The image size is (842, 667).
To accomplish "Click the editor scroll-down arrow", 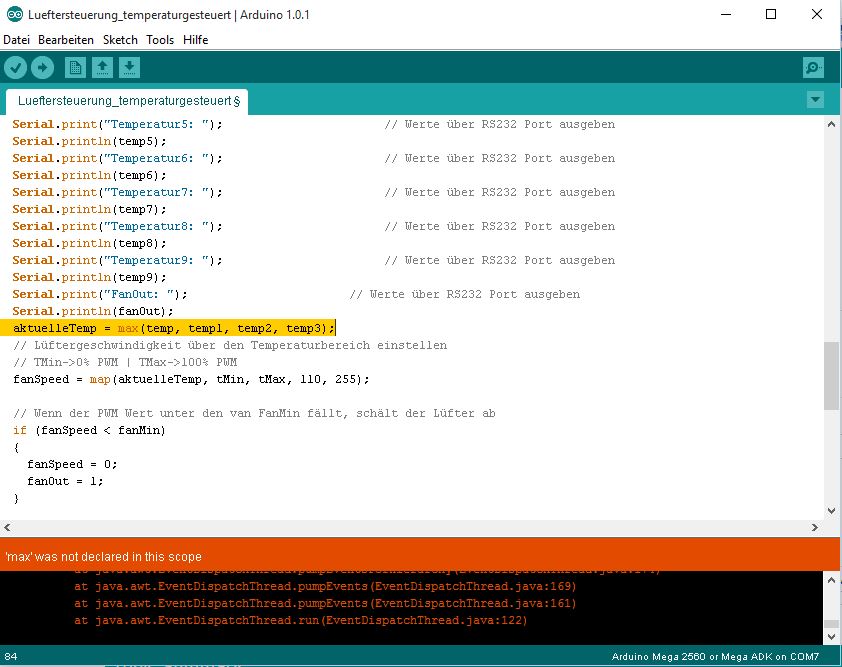I will click(831, 511).
